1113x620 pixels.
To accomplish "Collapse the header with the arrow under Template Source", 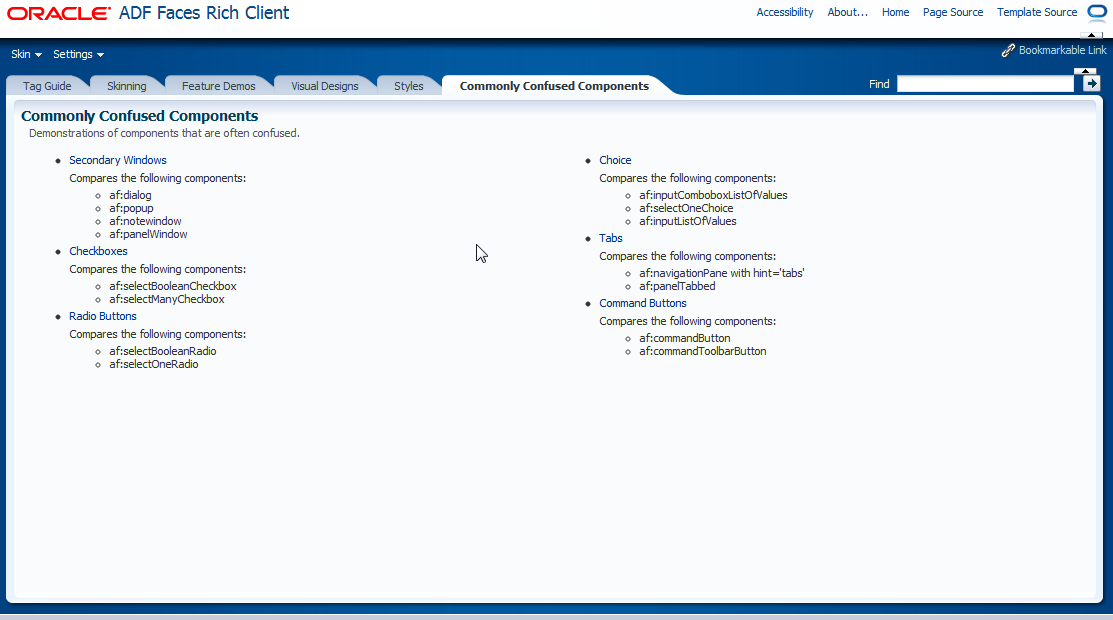I will tap(1091, 35).
